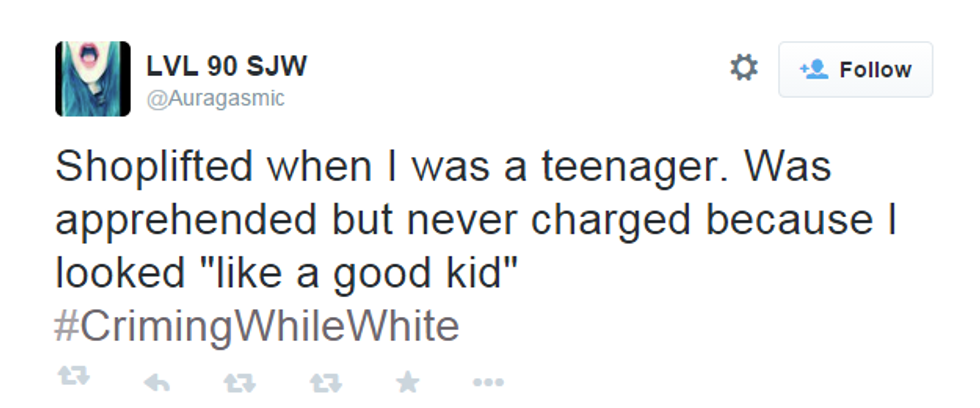Open the @Auragasmic handle profile
The width and height of the screenshot is (980, 408).
[216, 98]
